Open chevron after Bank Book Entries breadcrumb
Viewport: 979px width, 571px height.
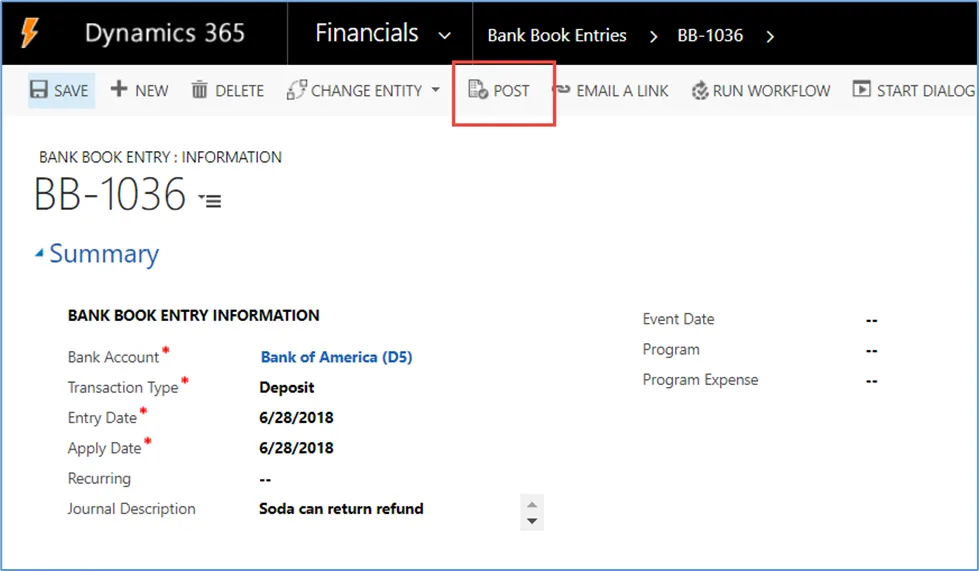(653, 37)
